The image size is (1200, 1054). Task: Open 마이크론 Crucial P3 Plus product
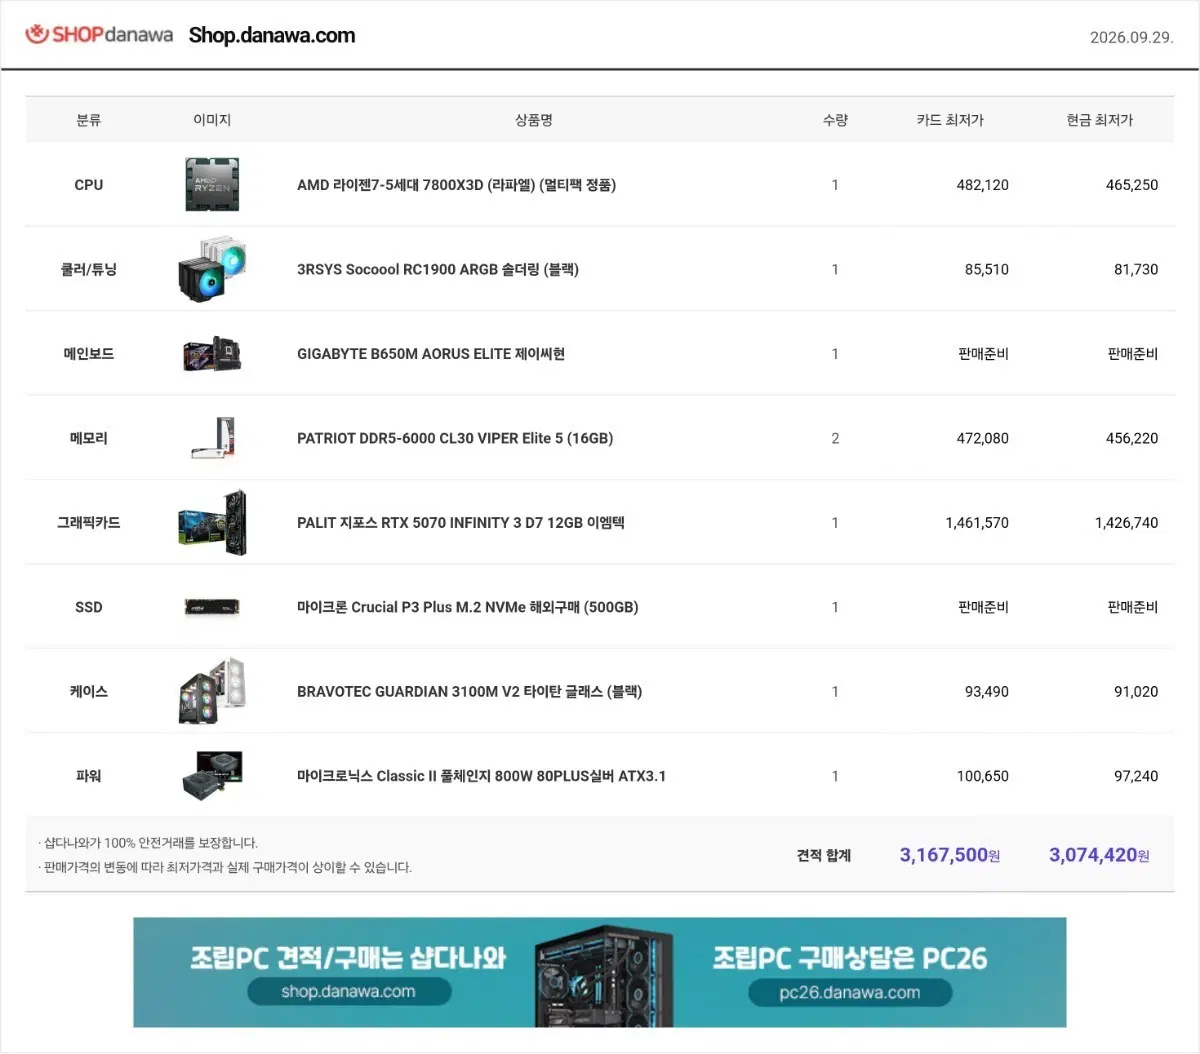(467, 607)
